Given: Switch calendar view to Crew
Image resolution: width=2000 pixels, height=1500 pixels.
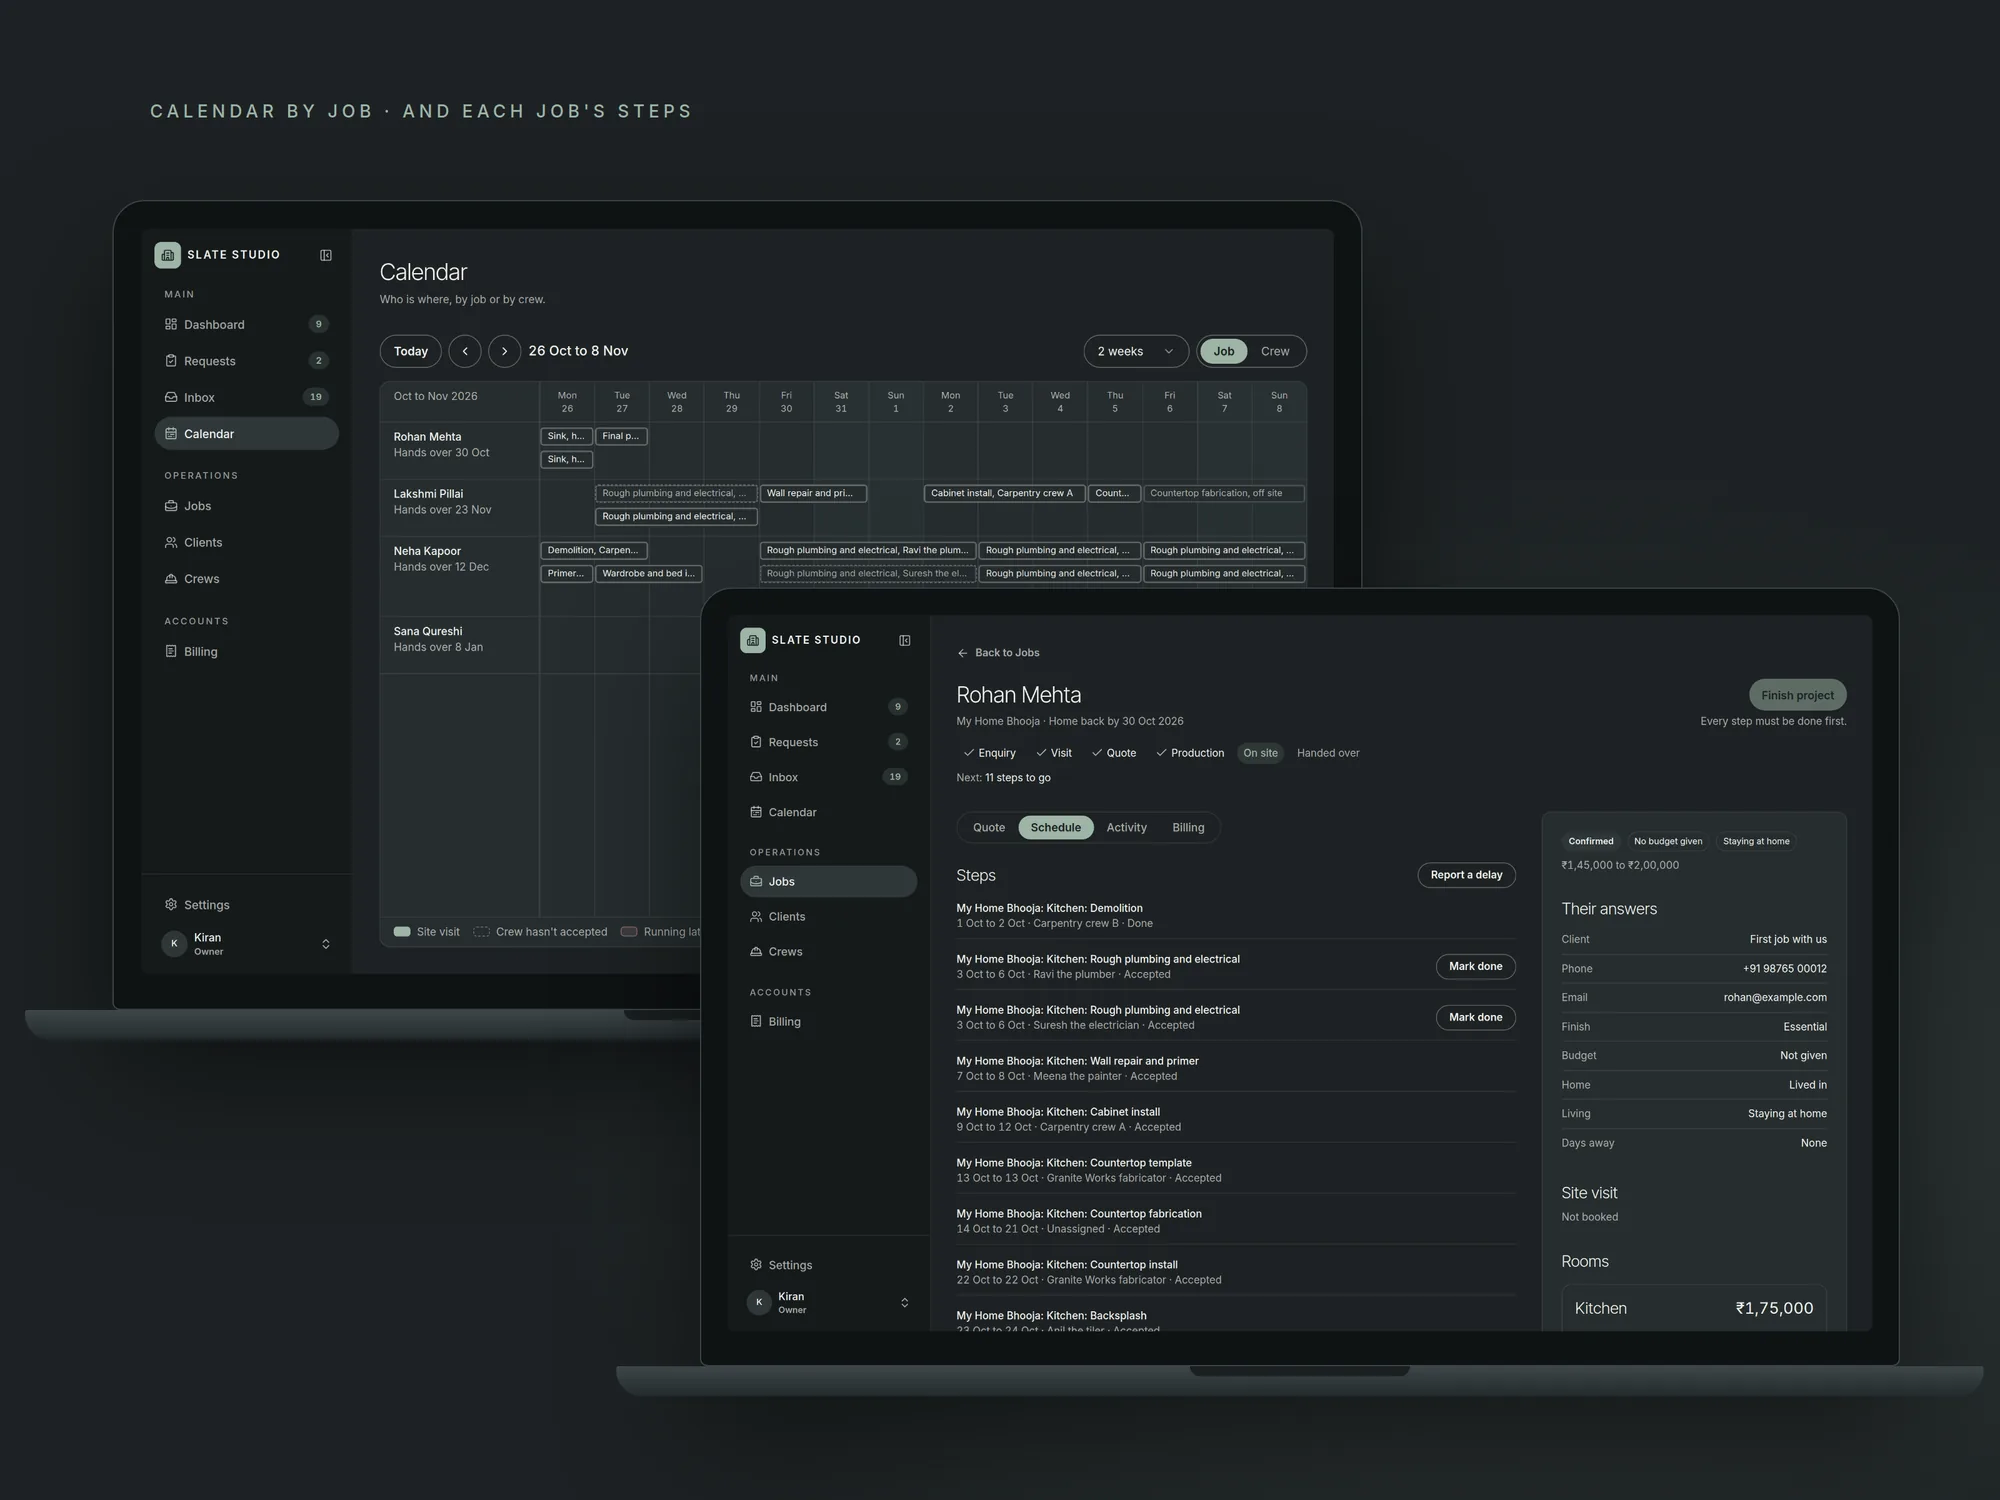Looking at the screenshot, I should coord(1275,351).
